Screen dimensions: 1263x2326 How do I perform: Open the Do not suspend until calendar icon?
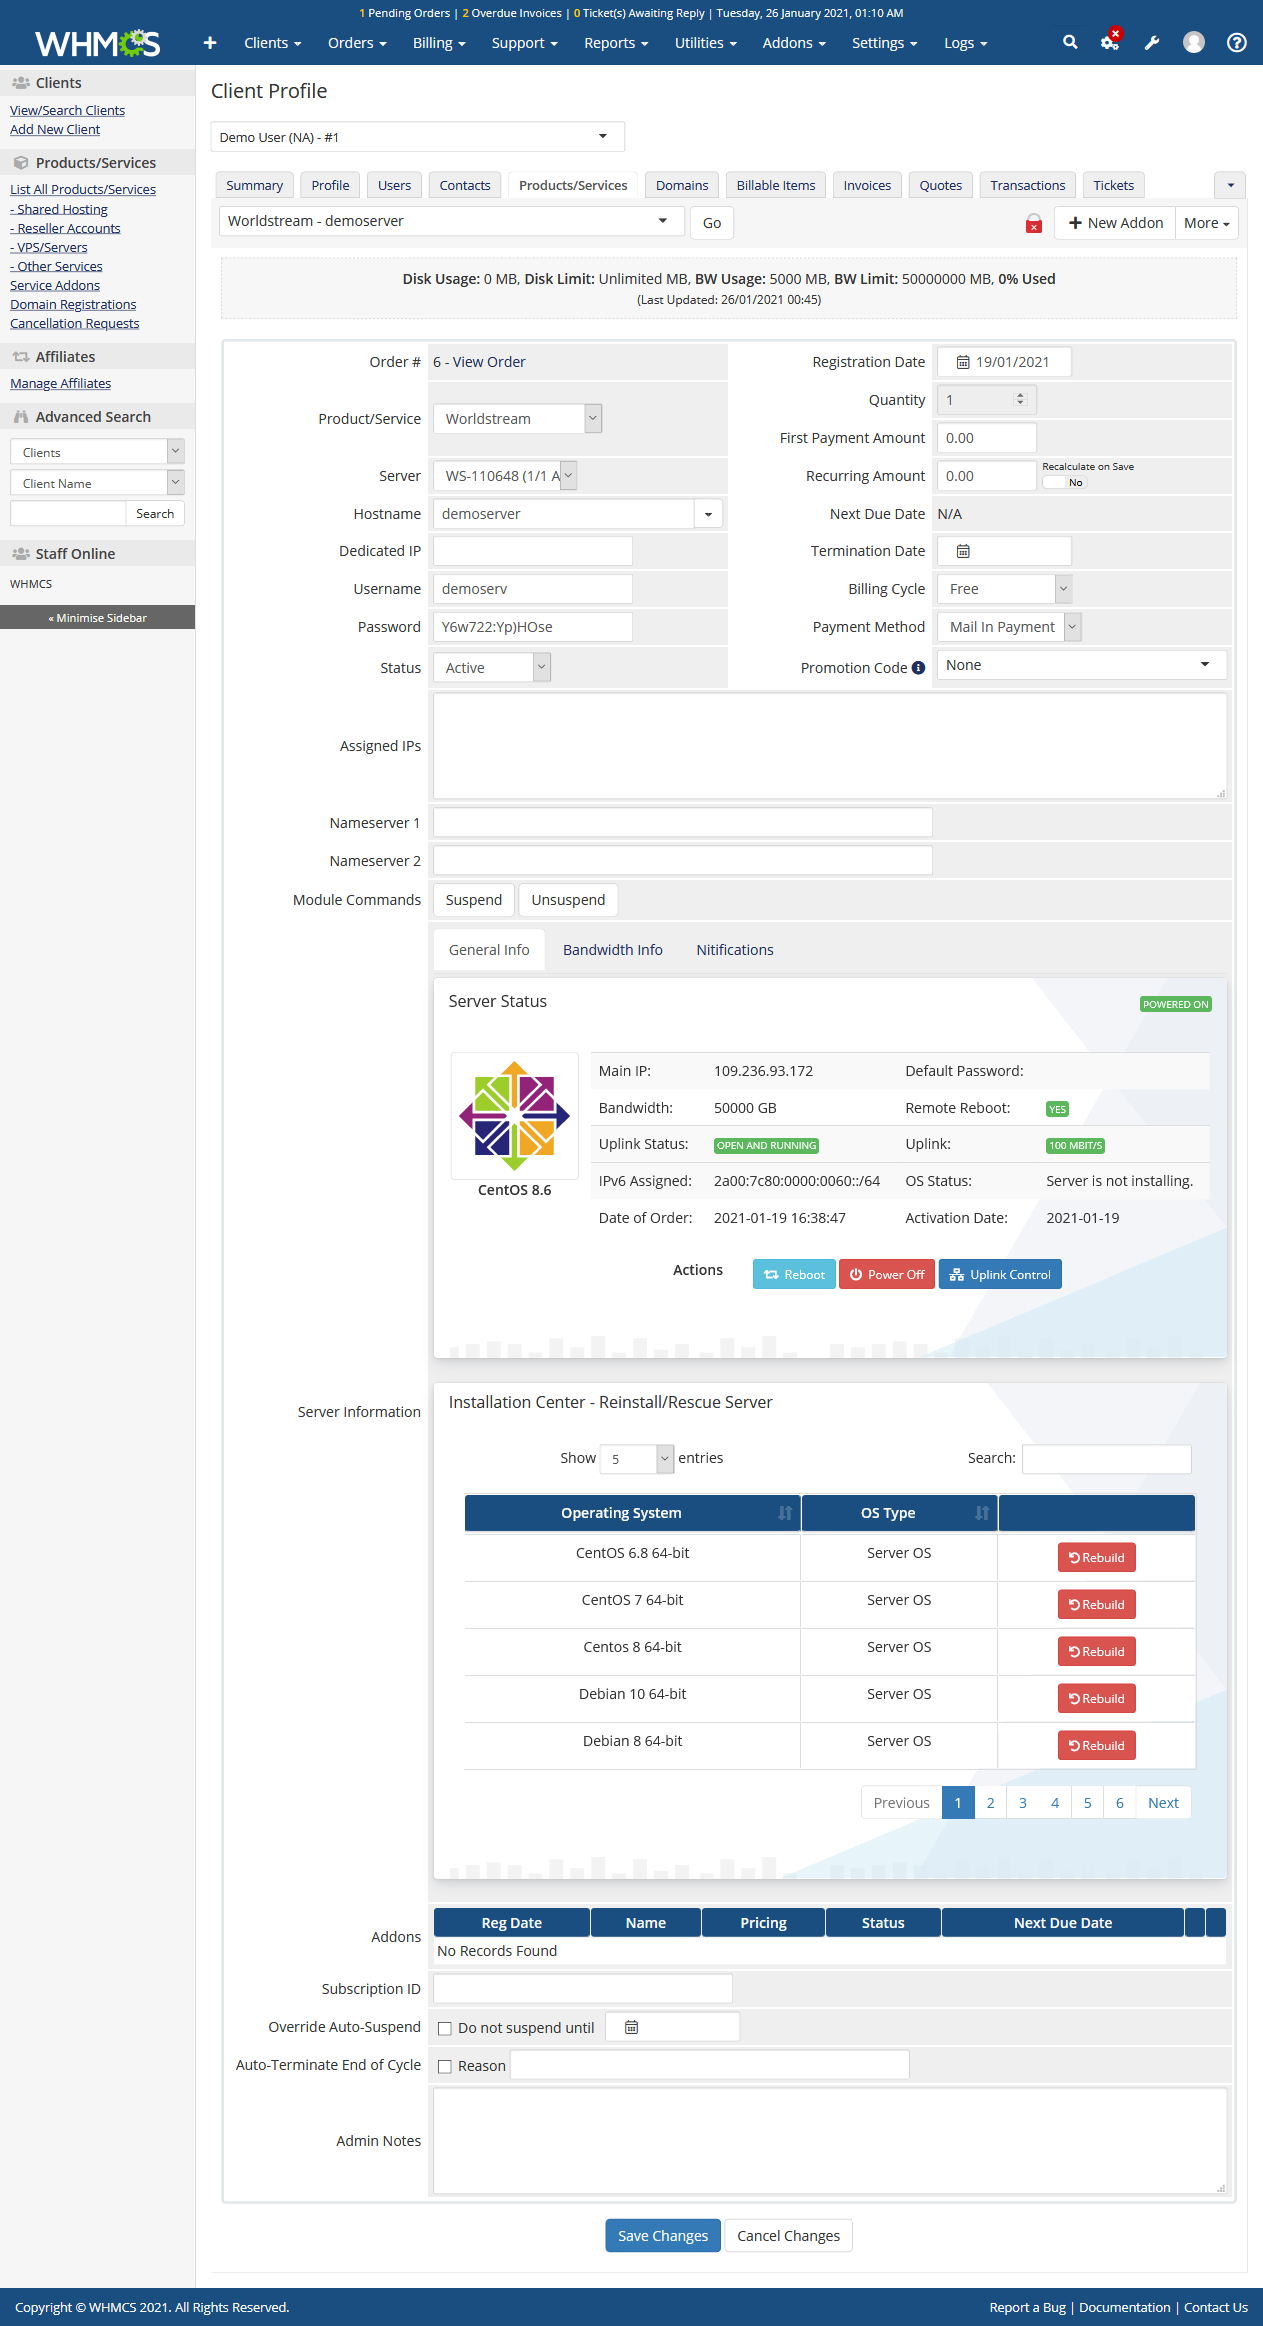(632, 2027)
